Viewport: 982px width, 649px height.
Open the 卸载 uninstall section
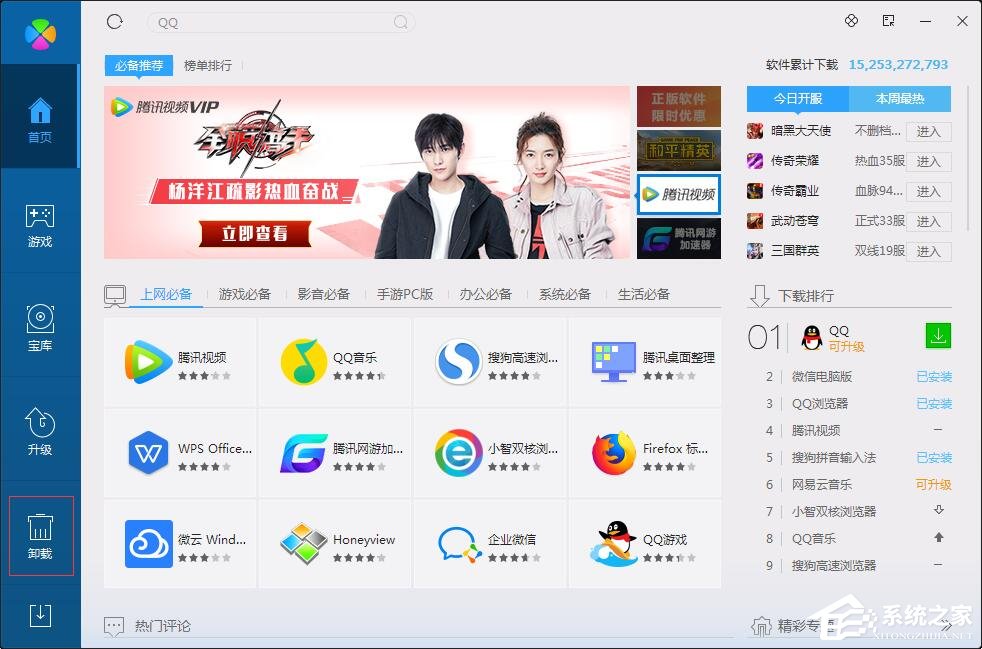[x=40, y=535]
